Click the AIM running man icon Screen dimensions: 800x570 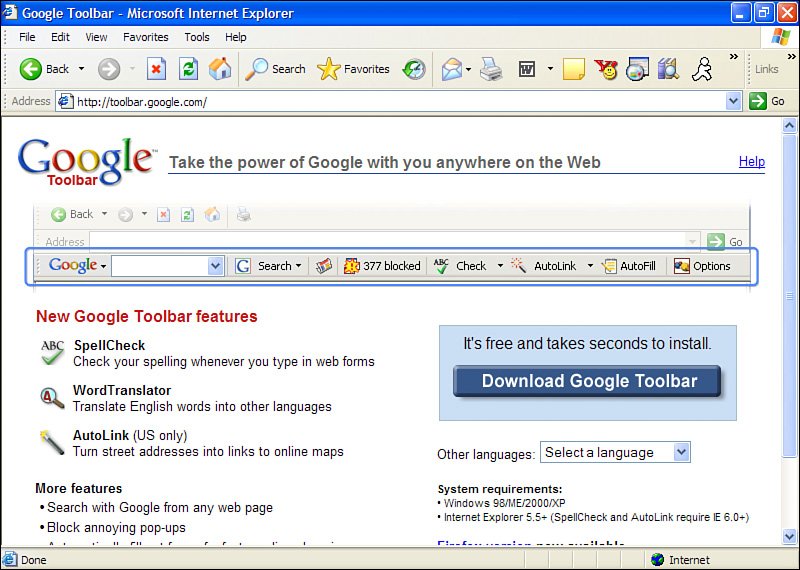click(x=702, y=69)
